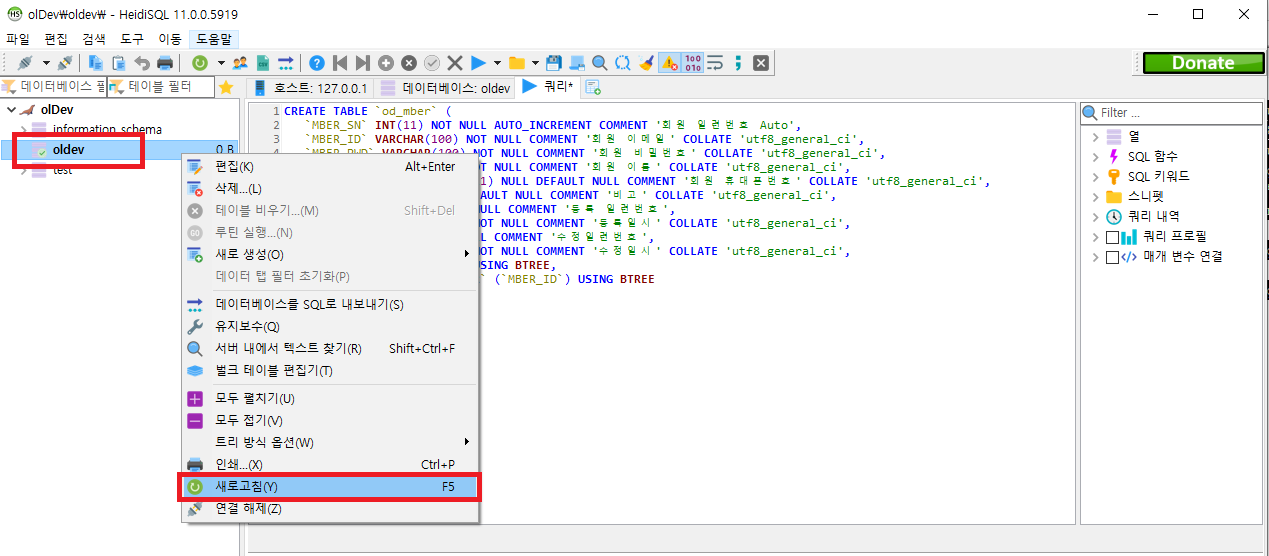Image resolution: width=1269 pixels, height=556 pixels.
Task: Expand the SQL 키워드 helper node
Action: coord(1095,176)
